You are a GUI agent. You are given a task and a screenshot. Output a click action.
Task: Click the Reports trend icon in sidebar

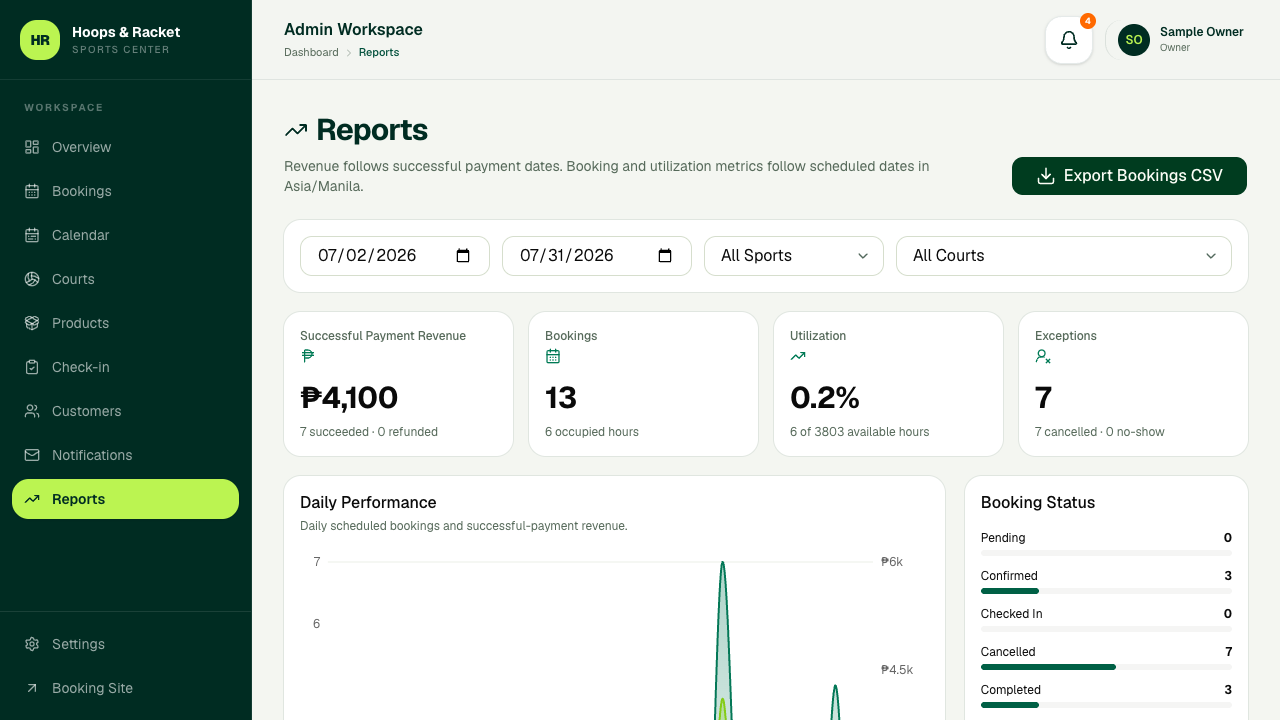tap(32, 499)
